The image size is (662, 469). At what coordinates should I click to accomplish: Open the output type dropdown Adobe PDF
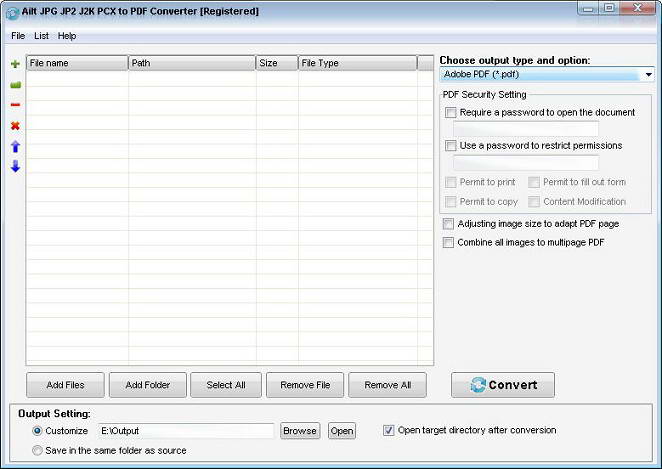point(547,74)
